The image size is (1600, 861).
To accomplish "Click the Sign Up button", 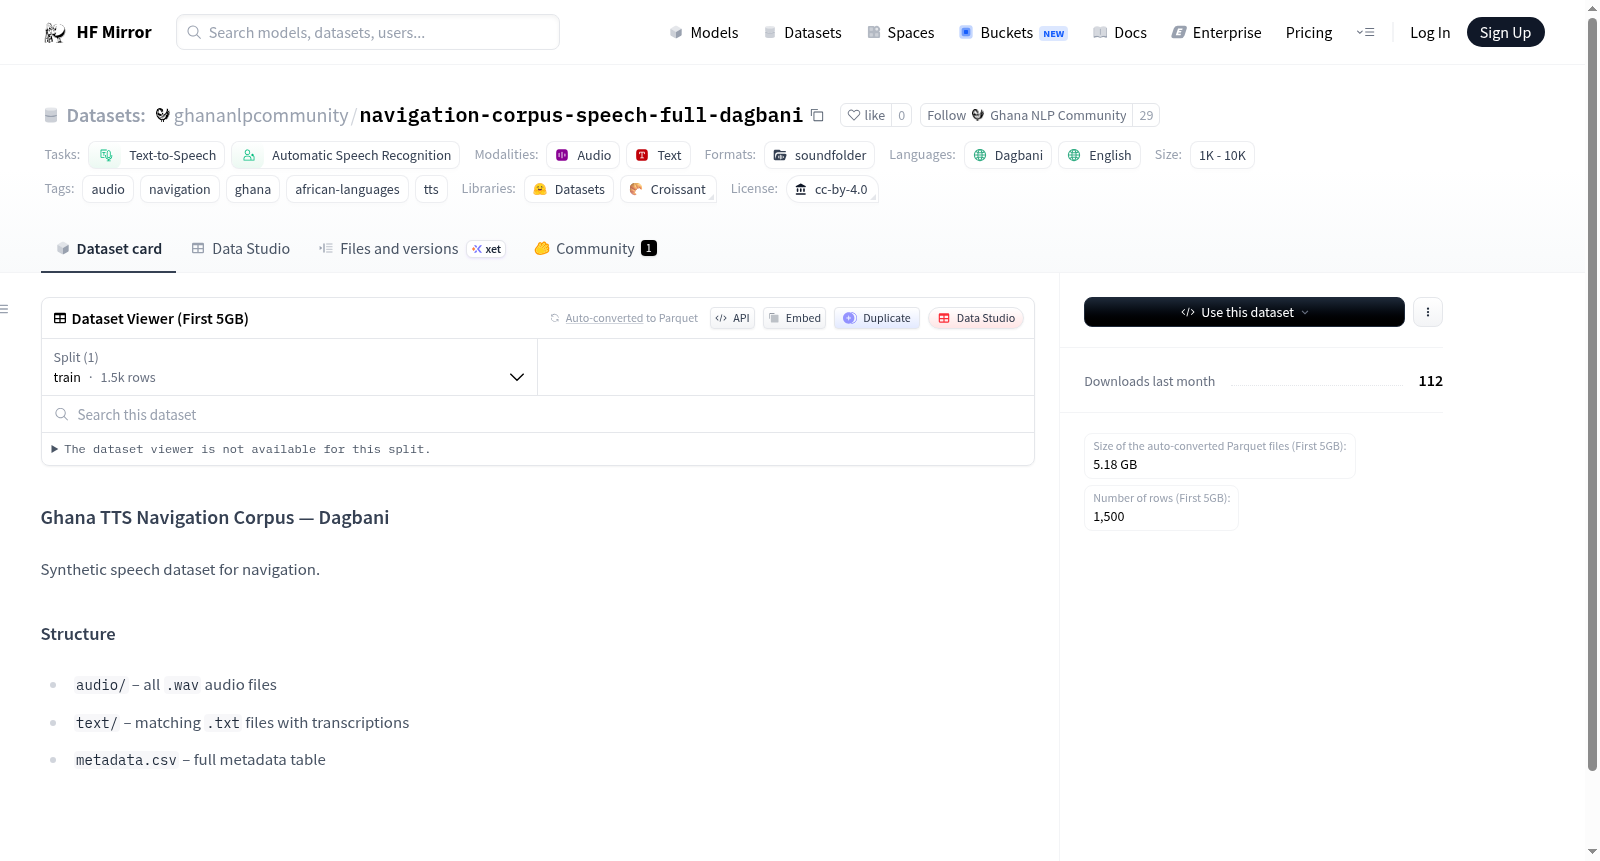I will click(x=1505, y=32).
